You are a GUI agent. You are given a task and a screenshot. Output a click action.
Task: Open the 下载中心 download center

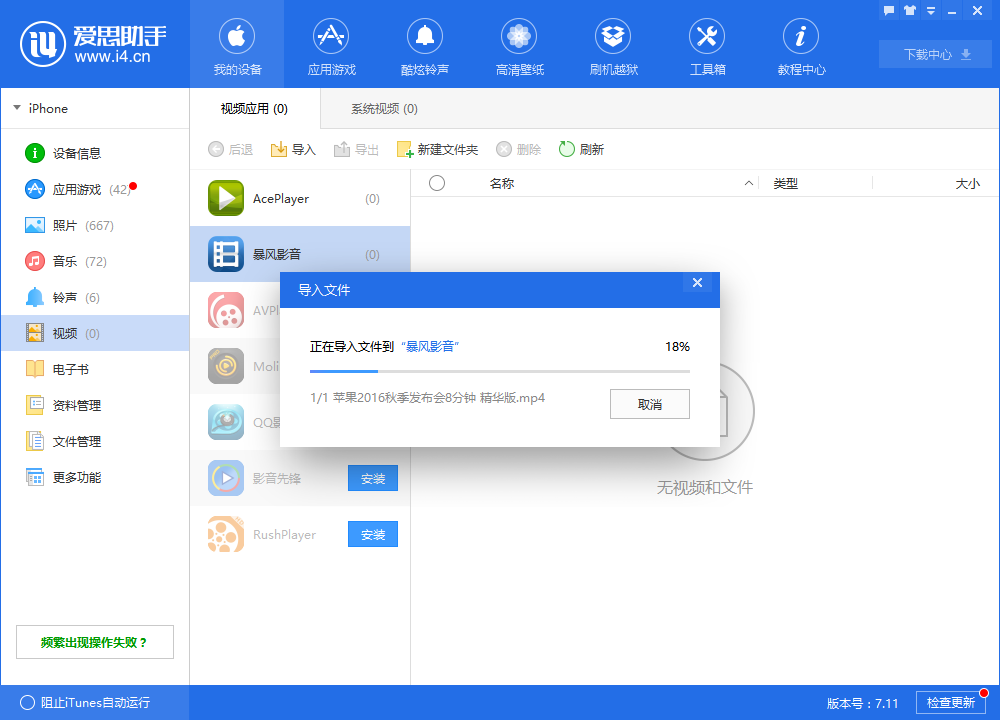tap(936, 54)
